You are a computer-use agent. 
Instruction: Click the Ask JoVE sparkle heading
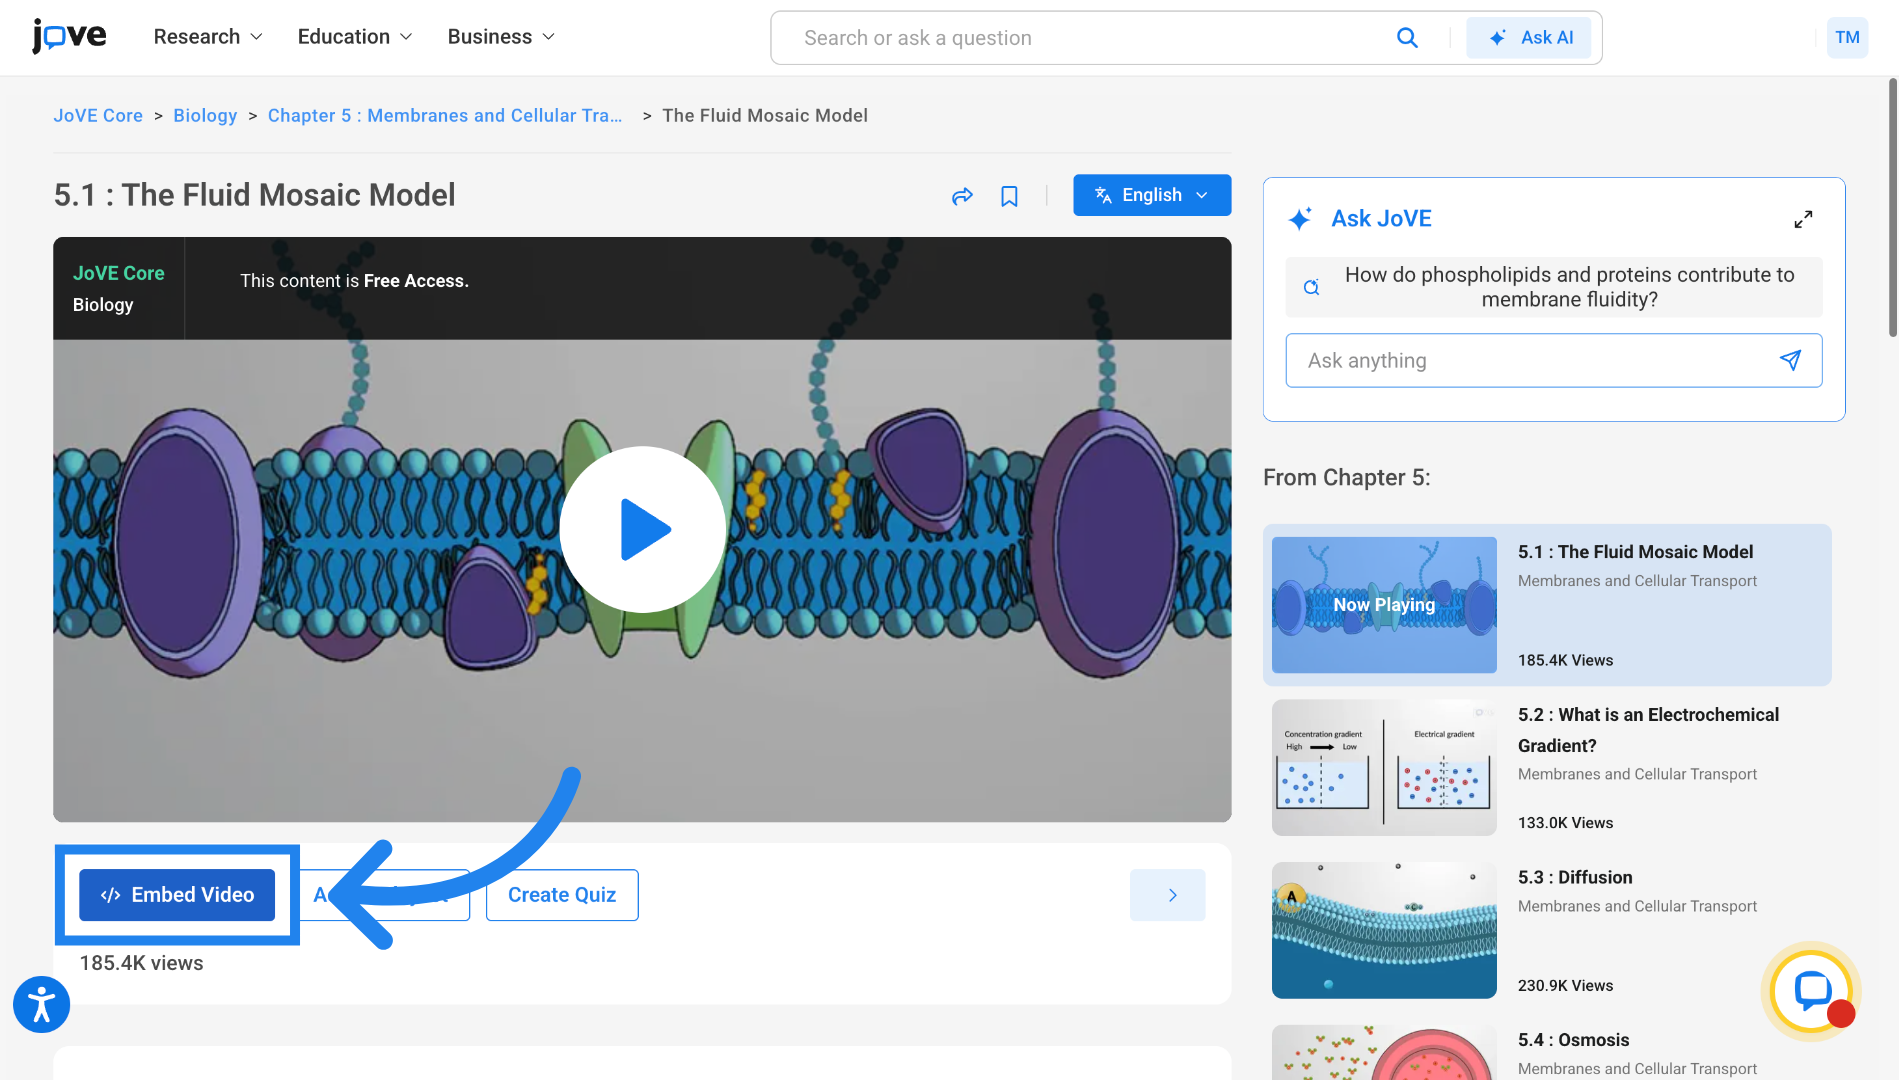(x=1361, y=219)
